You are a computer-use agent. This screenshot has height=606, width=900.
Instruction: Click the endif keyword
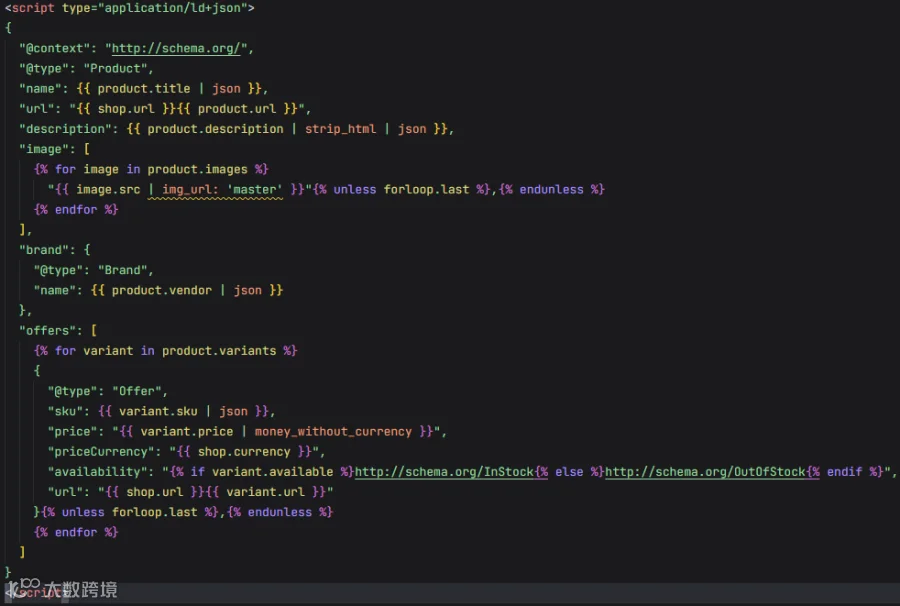coord(844,472)
